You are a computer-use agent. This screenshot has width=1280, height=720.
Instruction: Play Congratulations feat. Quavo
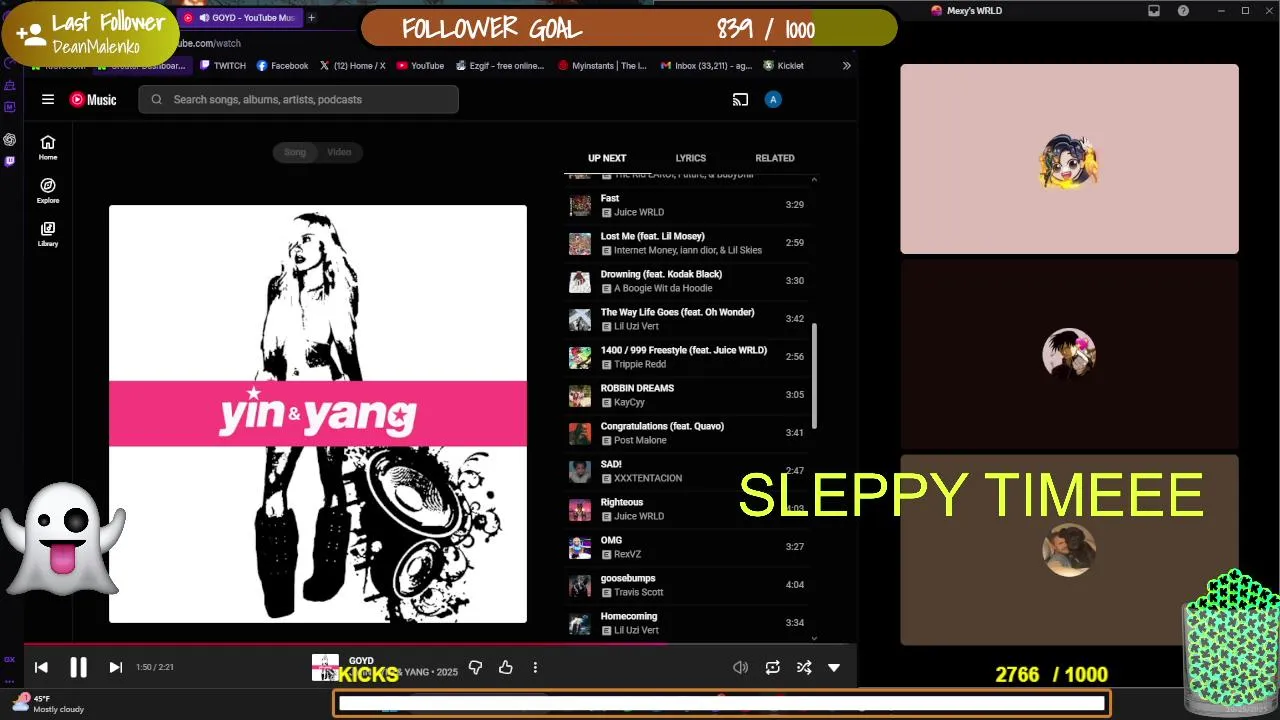point(688,433)
